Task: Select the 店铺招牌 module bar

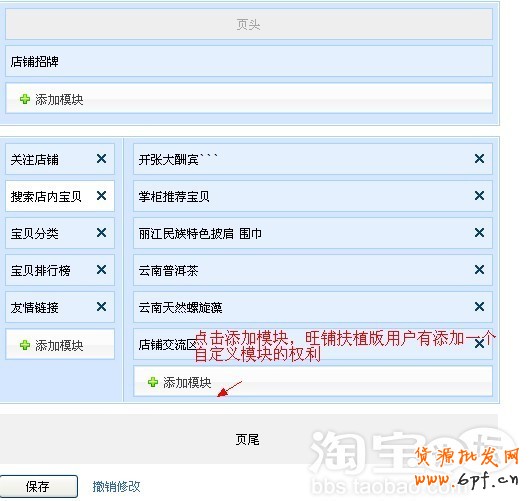Action: pos(249,61)
